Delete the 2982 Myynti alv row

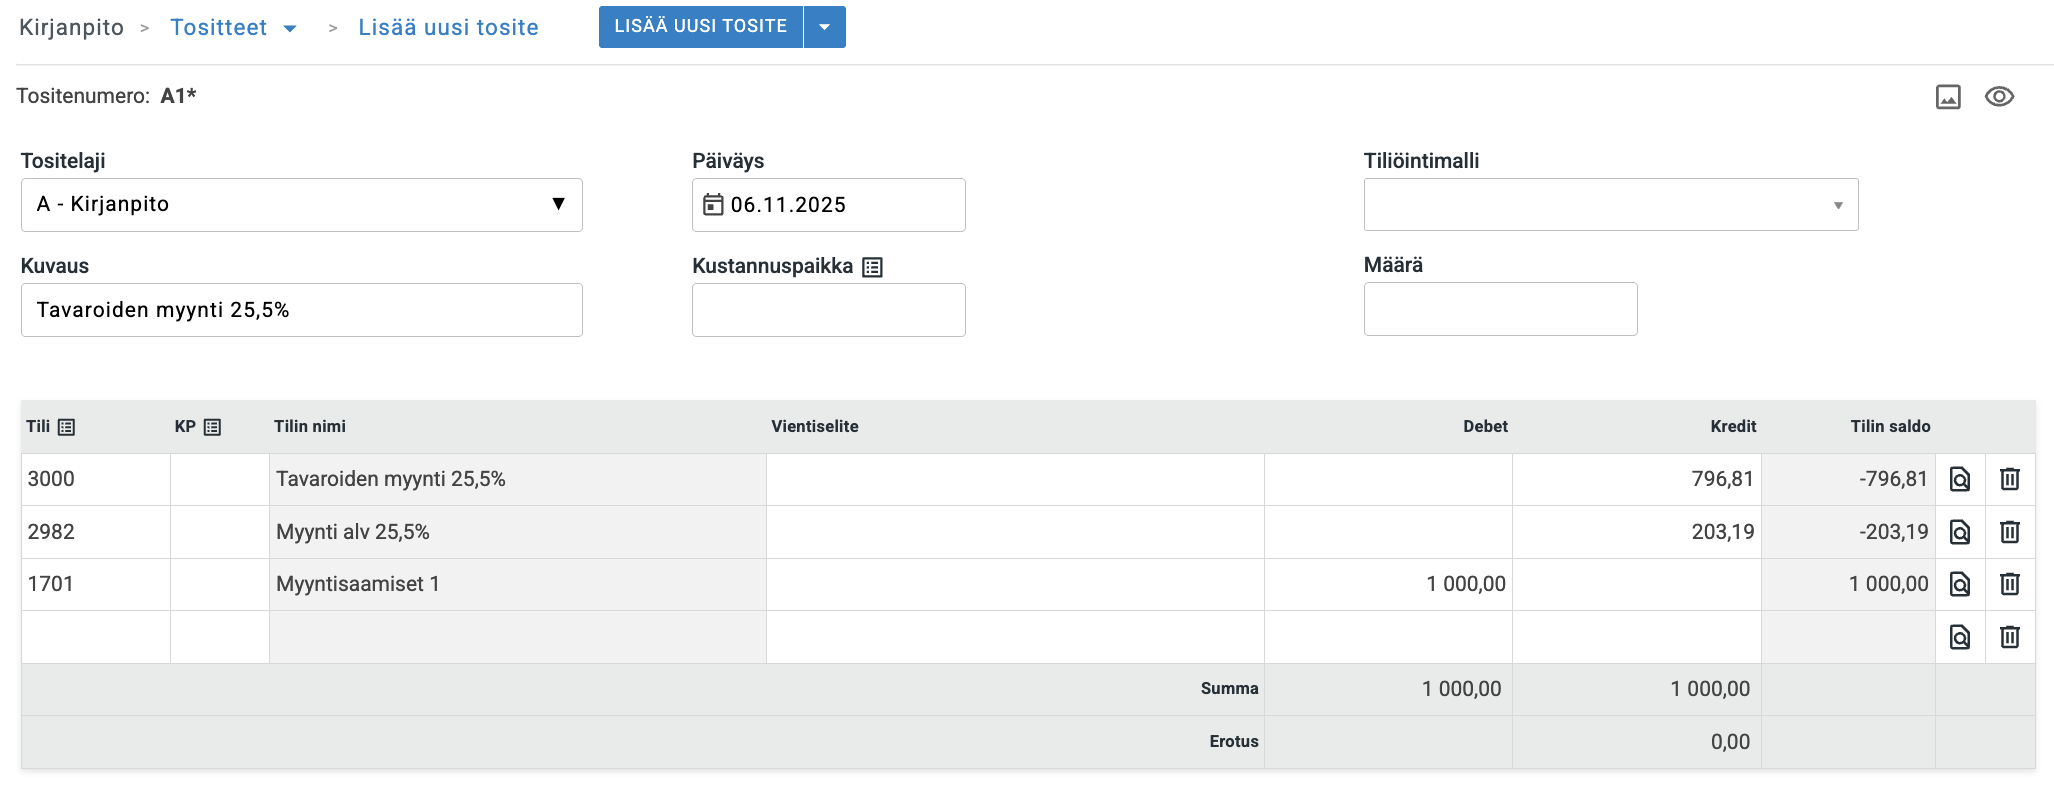coord(2009,532)
